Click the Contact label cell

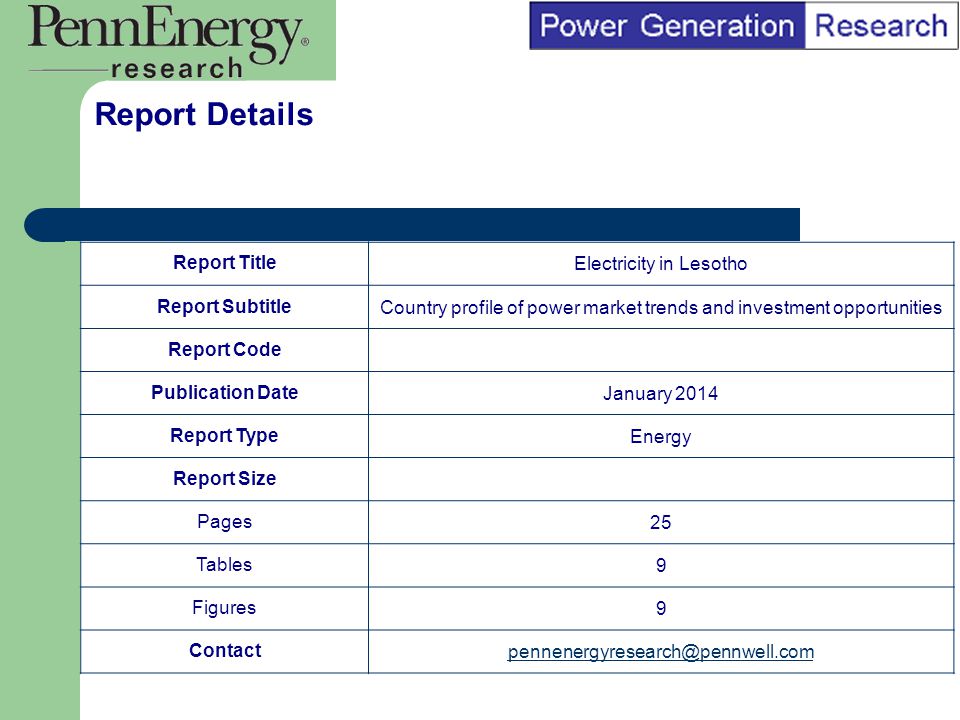tap(225, 651)
